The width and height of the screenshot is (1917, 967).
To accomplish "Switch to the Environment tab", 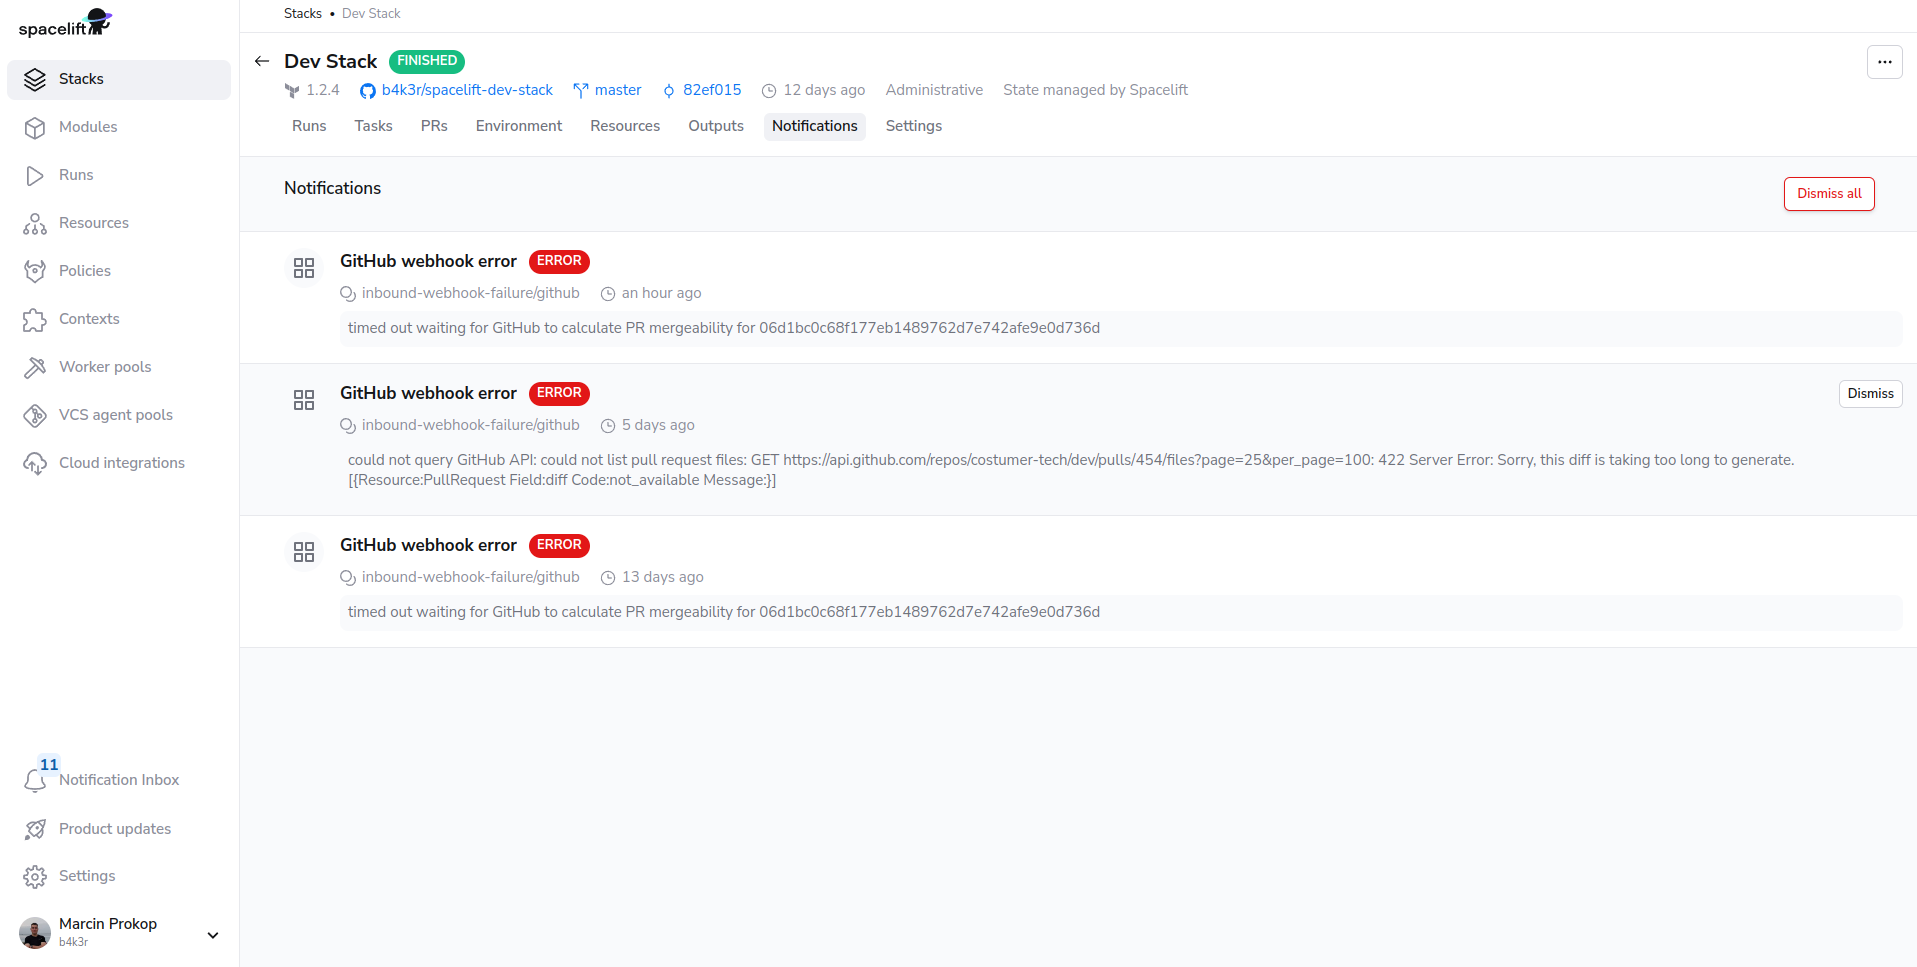I will pyautogui.click(x=518, y=126).
